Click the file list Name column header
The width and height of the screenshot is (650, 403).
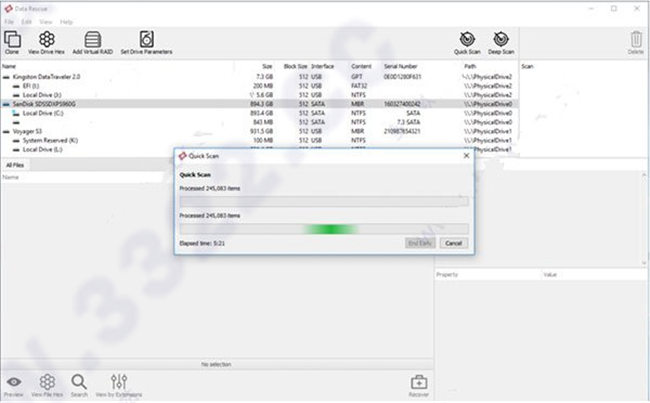tap(10, 177)
